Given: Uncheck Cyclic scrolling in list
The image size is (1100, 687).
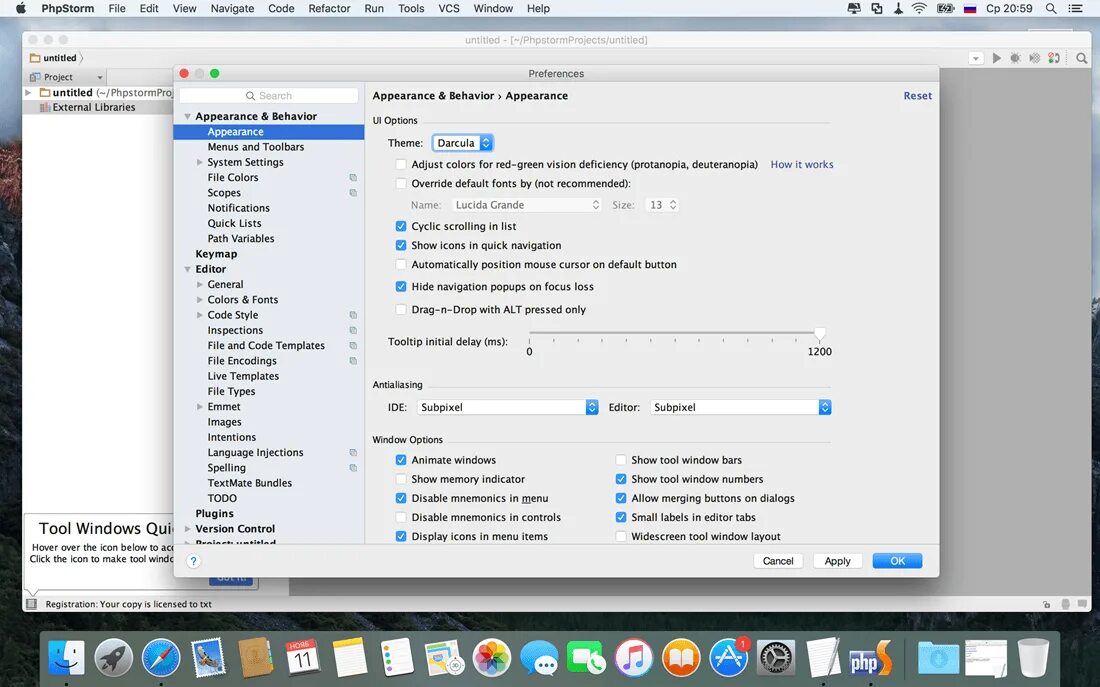Looking at the screenshot, I should click(401, 226).
